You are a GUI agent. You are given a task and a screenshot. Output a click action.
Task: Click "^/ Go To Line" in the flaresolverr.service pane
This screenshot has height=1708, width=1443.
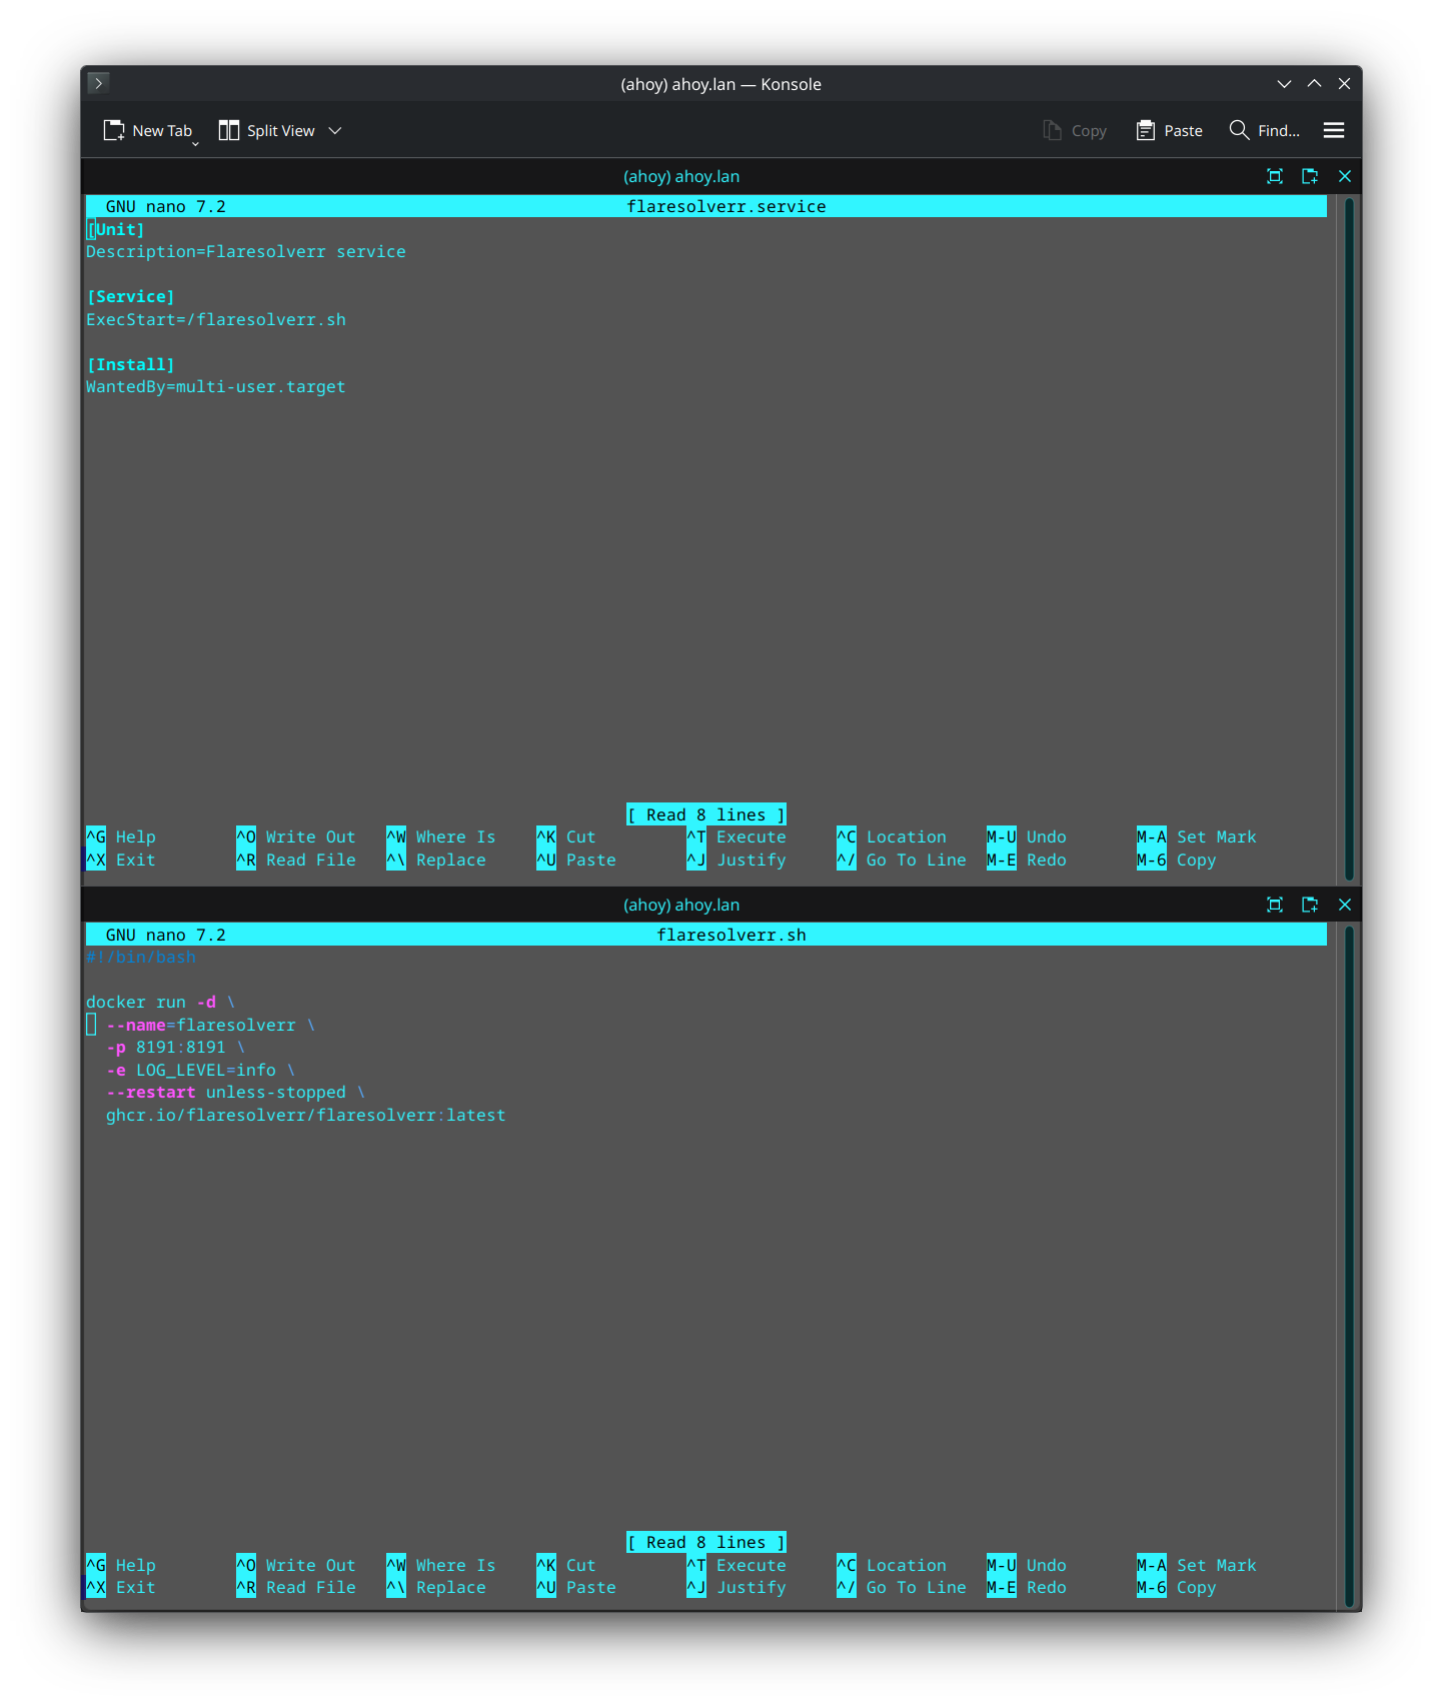point(901,861)
